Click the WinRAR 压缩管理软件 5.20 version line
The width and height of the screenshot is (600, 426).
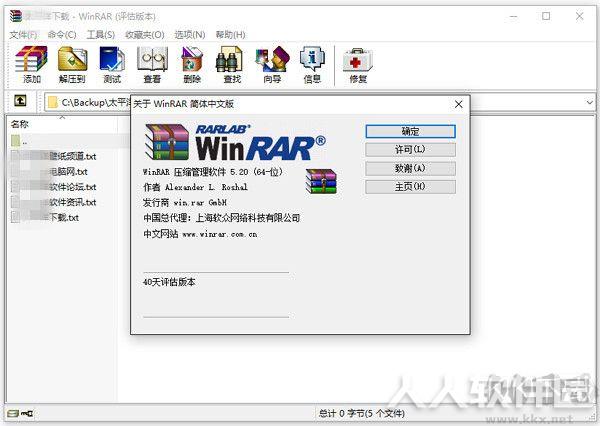coord(213,172)
